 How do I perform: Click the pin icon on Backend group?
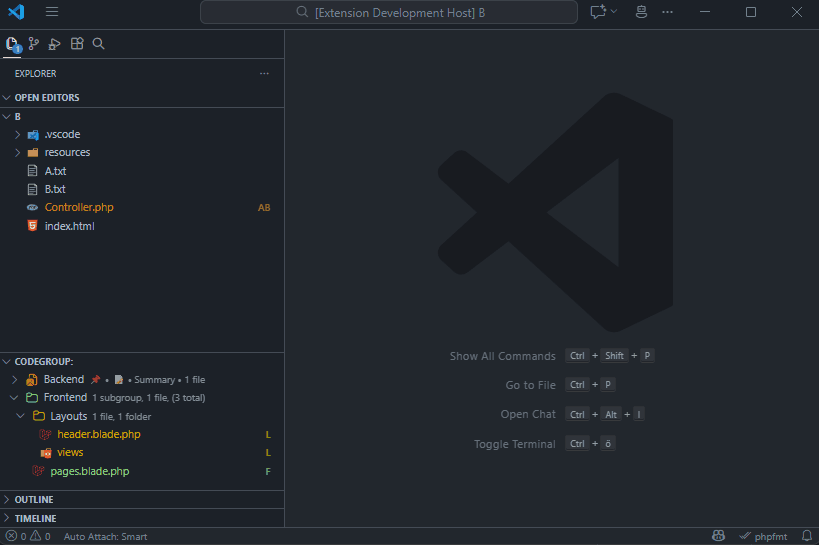(x=95, y=379)
